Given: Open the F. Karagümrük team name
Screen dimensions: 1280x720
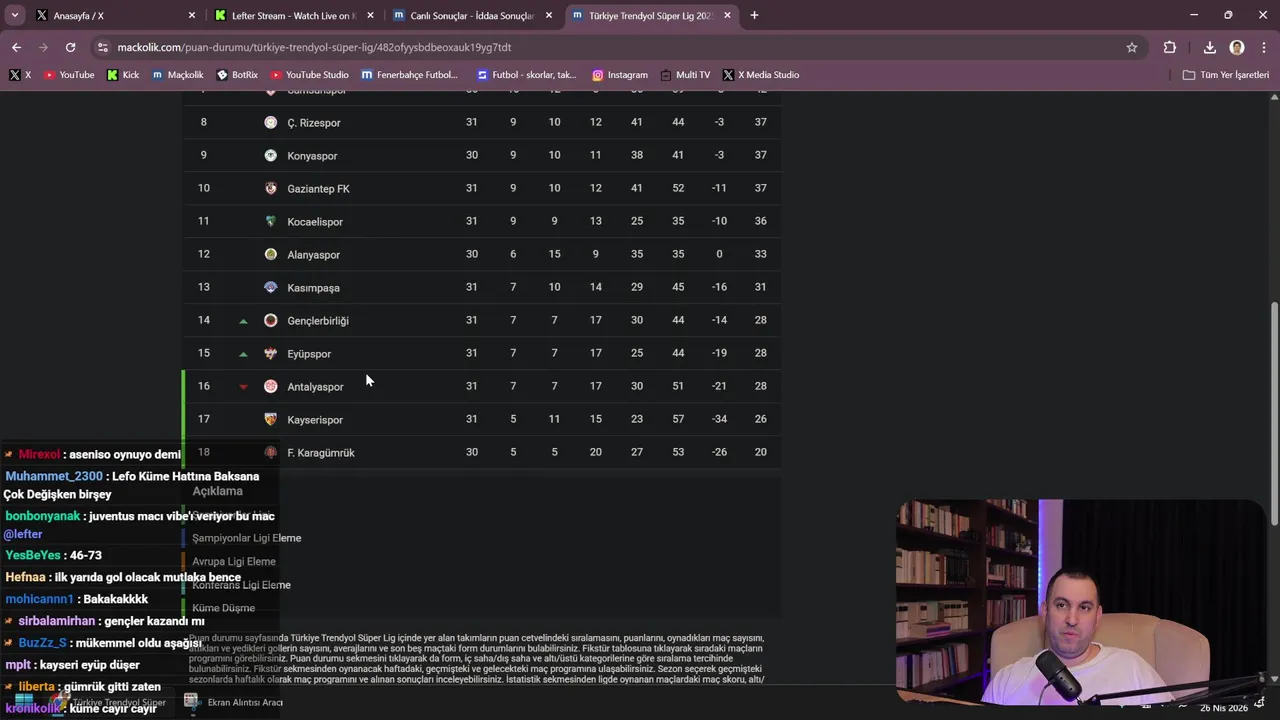Looking at the screenshot, I should coord(321,453).
